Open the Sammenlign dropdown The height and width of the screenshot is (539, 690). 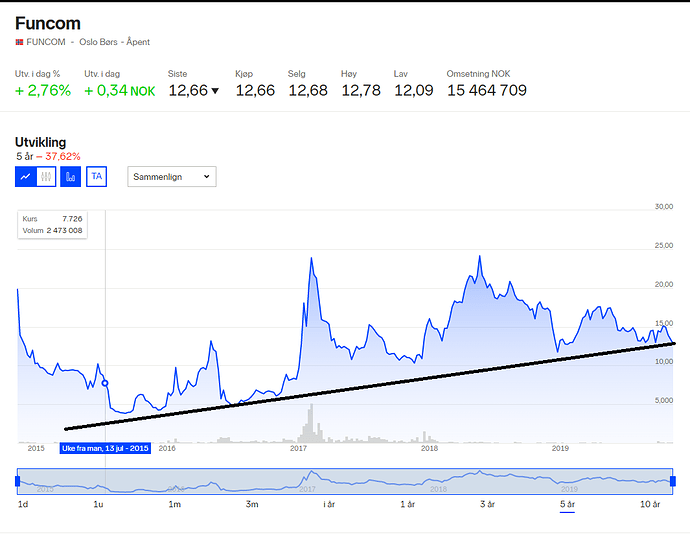(x=172, y=176)
